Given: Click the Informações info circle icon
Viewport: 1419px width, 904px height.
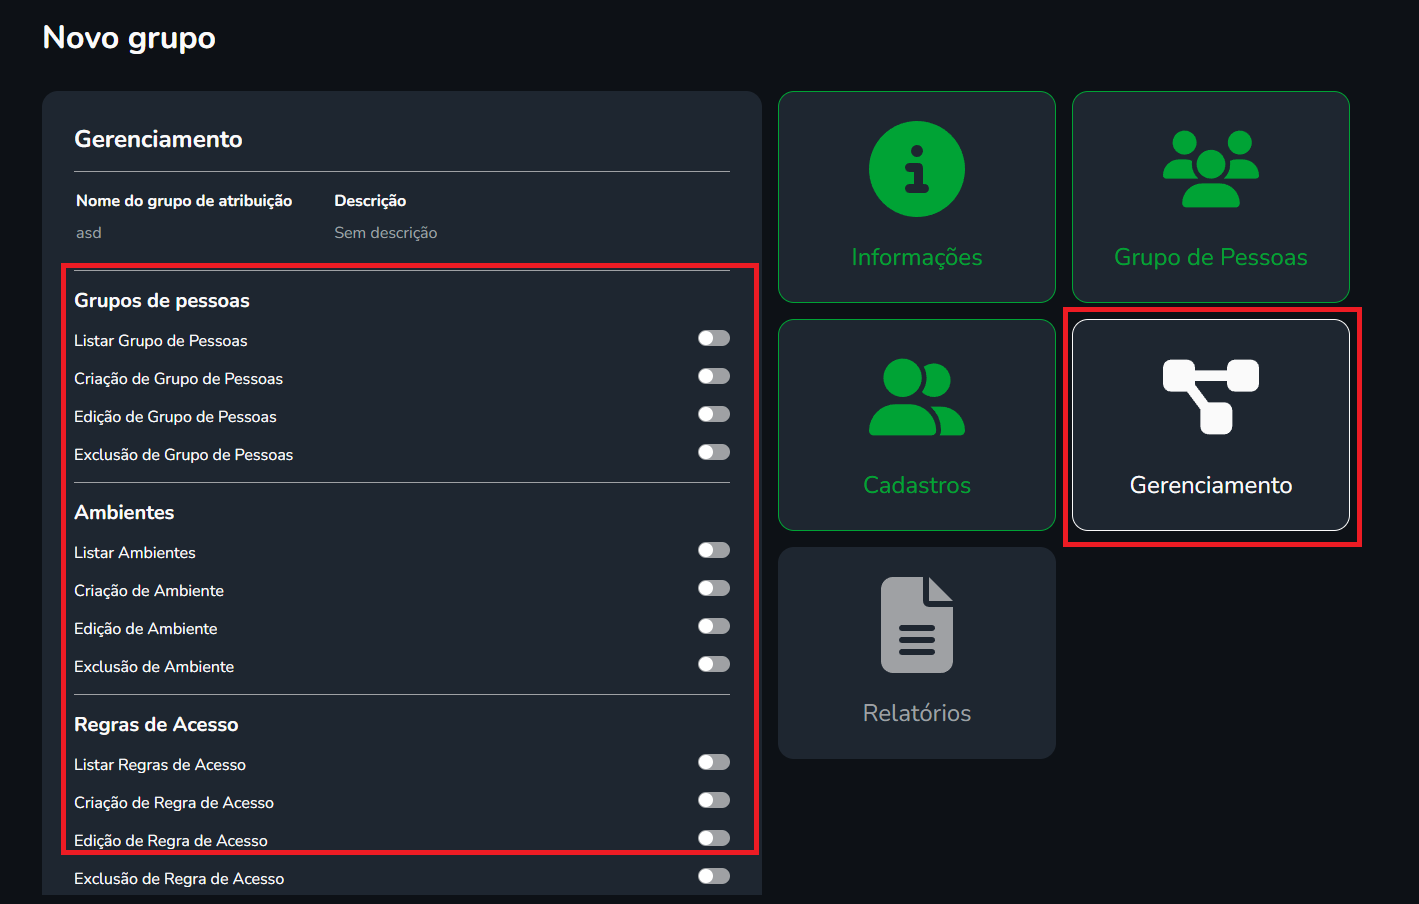Looking at the screenshot, I should pos(916,169).
